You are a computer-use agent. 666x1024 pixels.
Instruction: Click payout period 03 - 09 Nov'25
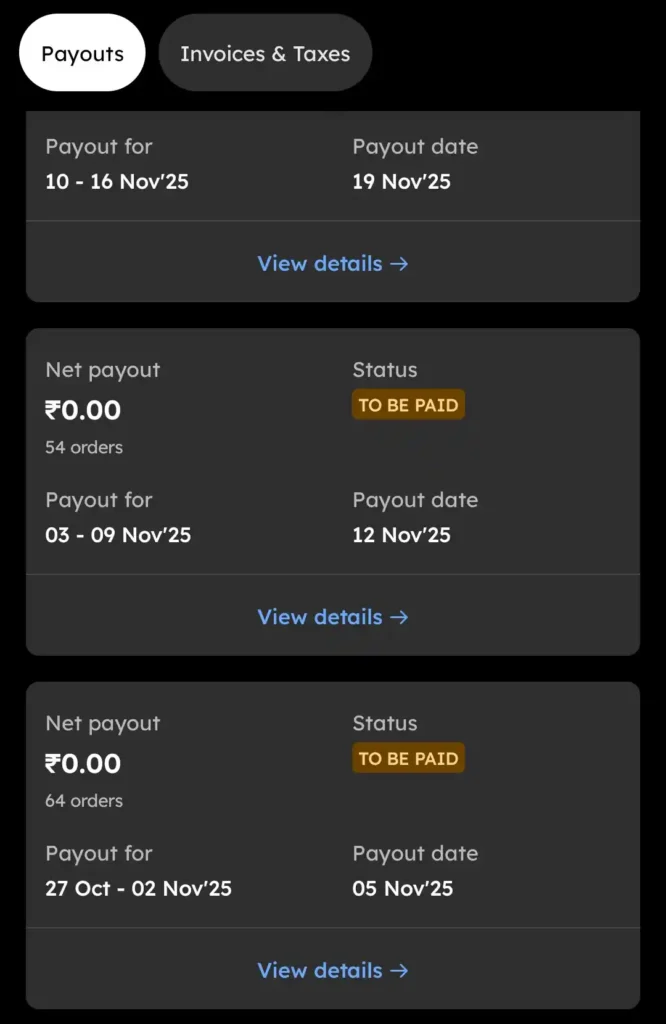(x=118, y=535)
